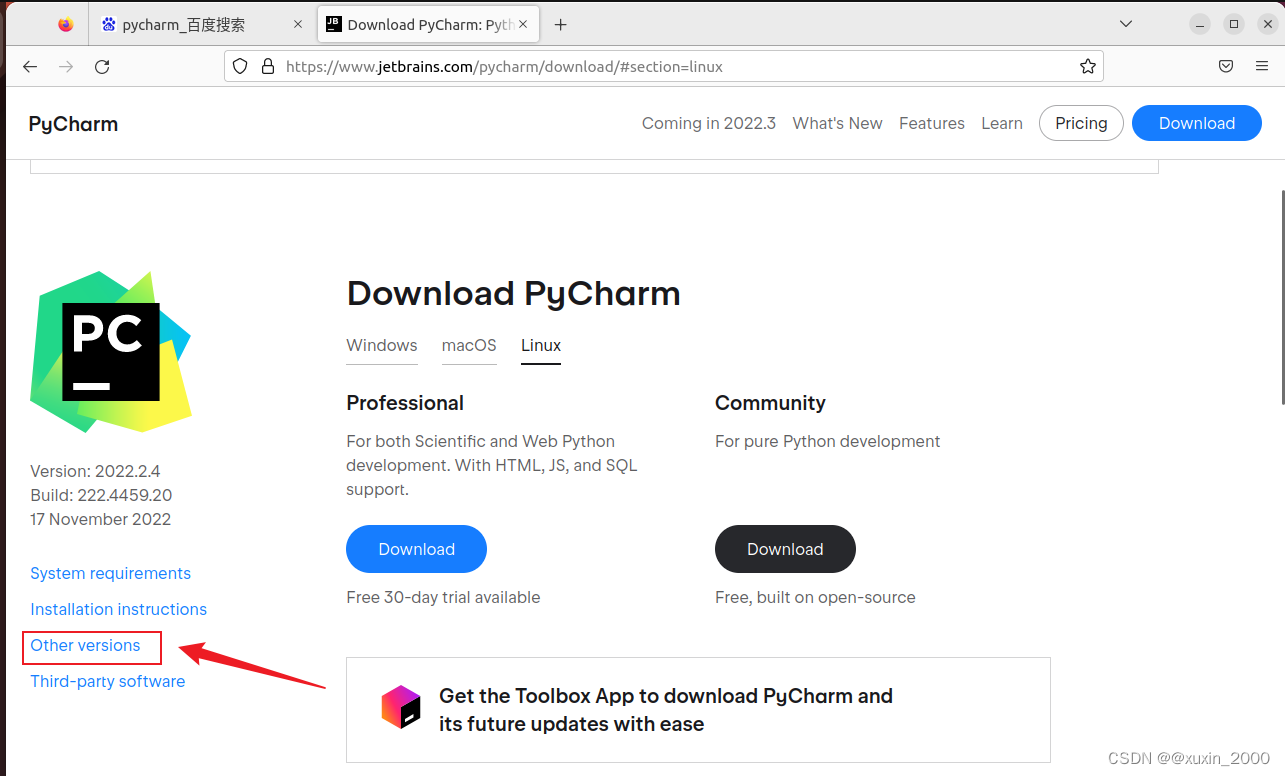Select the macOS platform tab
1285x776 pixels.
click(x=469, y=345)
